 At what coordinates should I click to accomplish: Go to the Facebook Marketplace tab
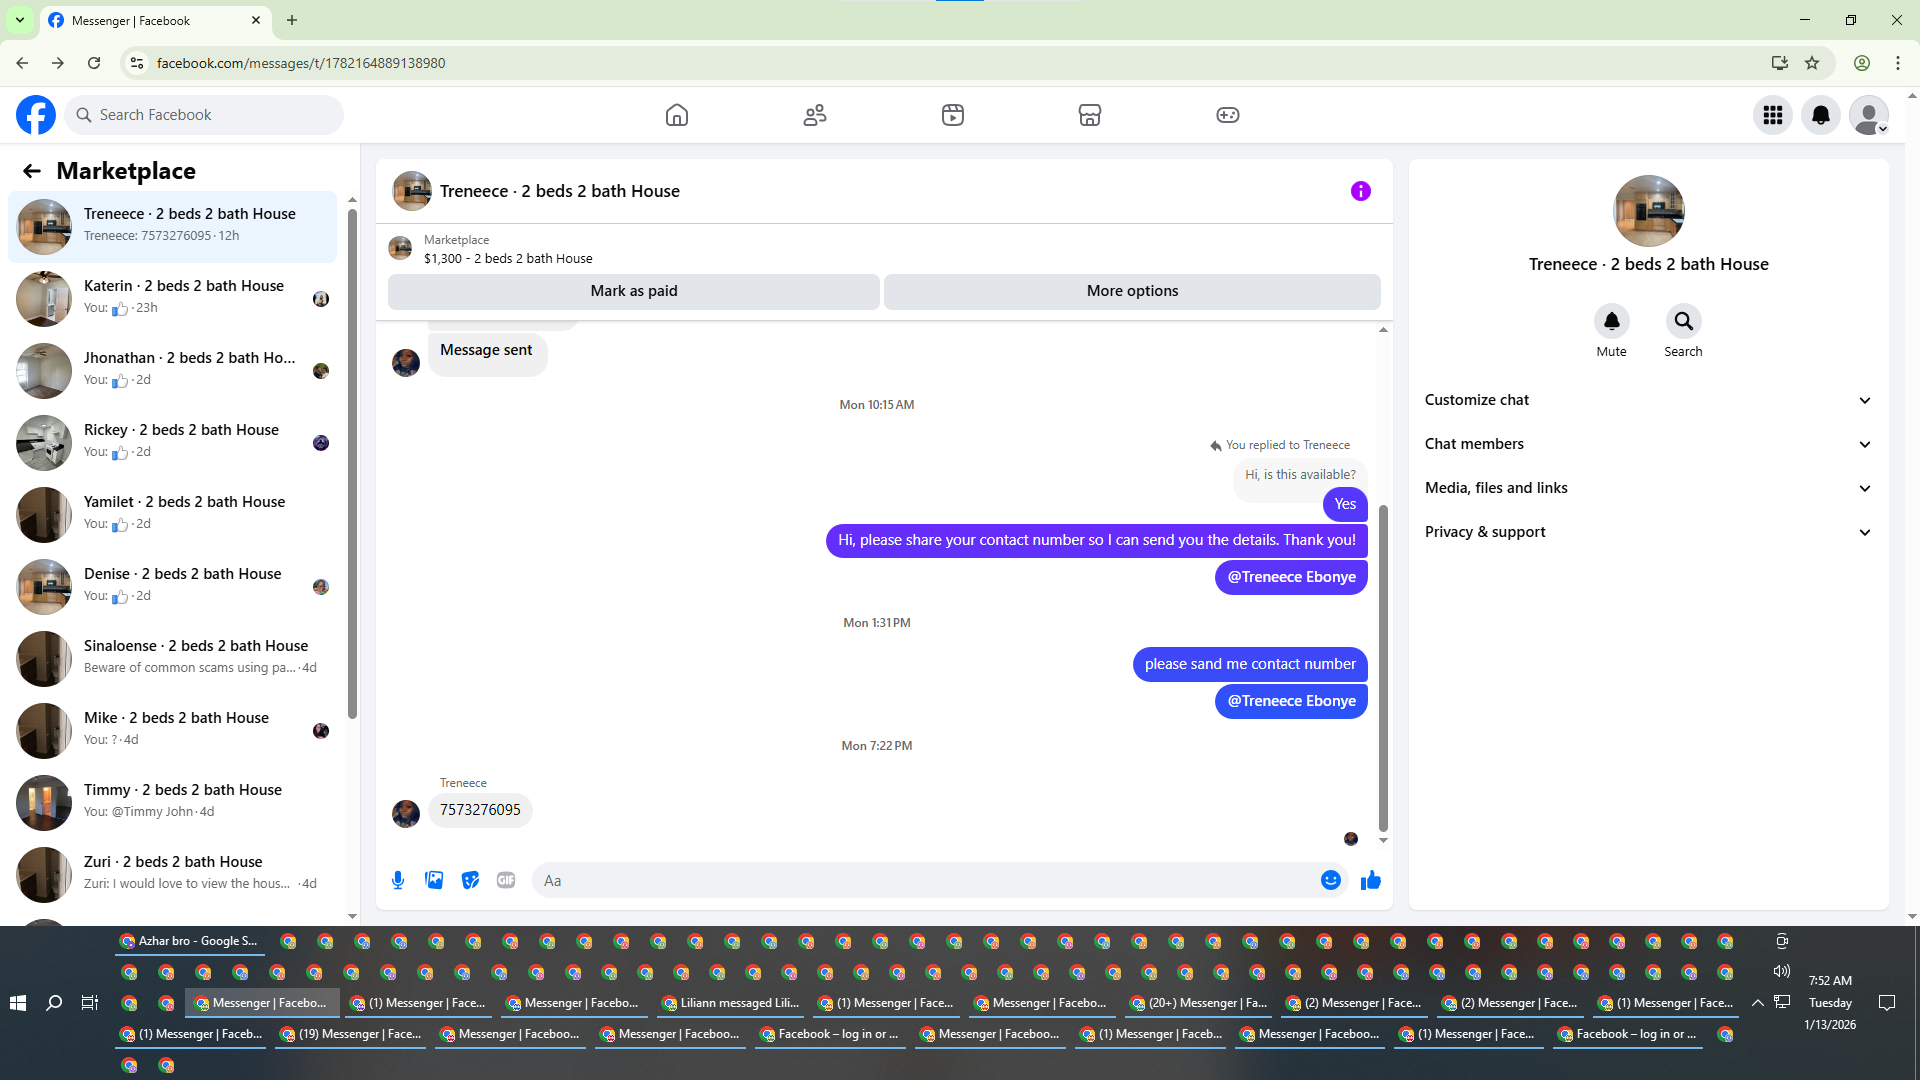(x=1090, y=115)
